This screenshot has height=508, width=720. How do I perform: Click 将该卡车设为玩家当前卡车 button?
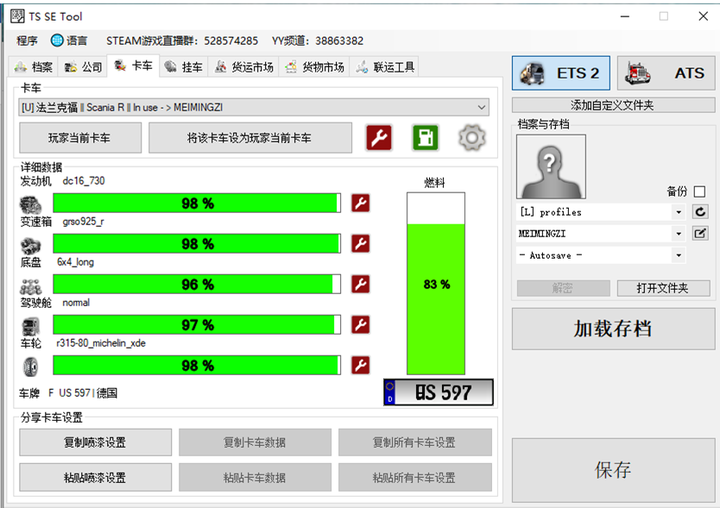250,137
